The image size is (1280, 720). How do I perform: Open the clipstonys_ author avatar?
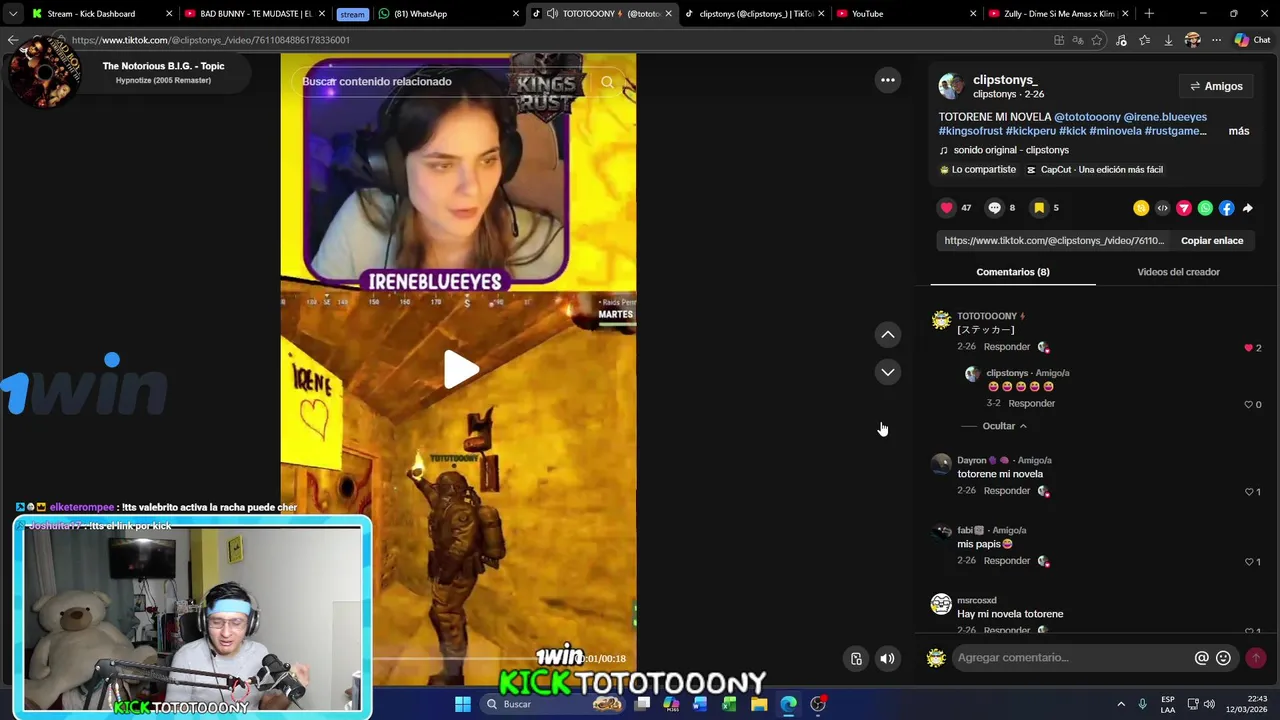(x=951, y=86)
